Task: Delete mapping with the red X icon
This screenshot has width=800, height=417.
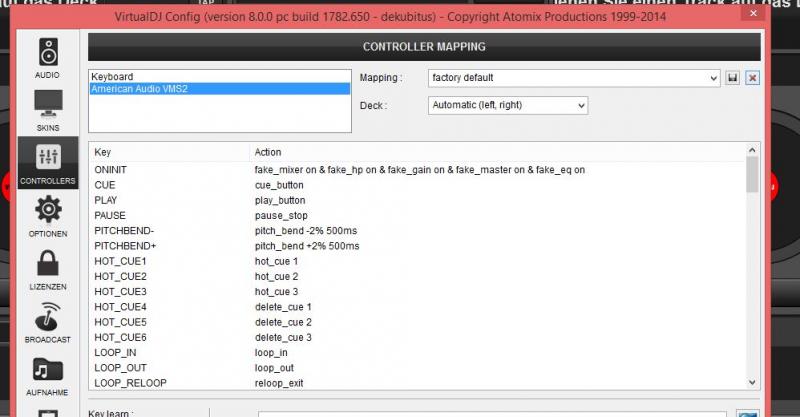Action: 752,78
